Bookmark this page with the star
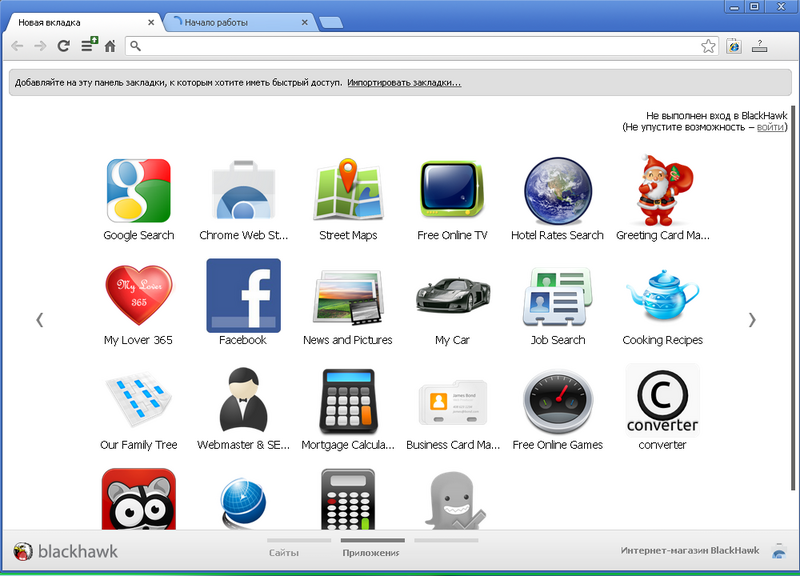This screenshot has width=800, height=576. coord(708,46)
